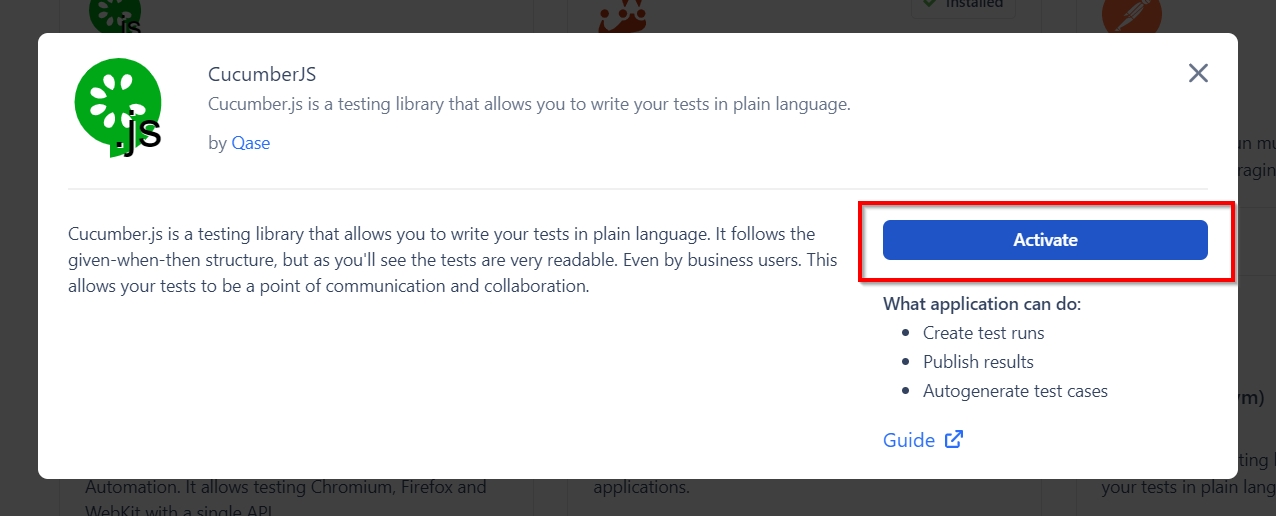The height and width of the screenshot is (516, 1276).
Task: Open the Guide link
Action: pos(909,440)
